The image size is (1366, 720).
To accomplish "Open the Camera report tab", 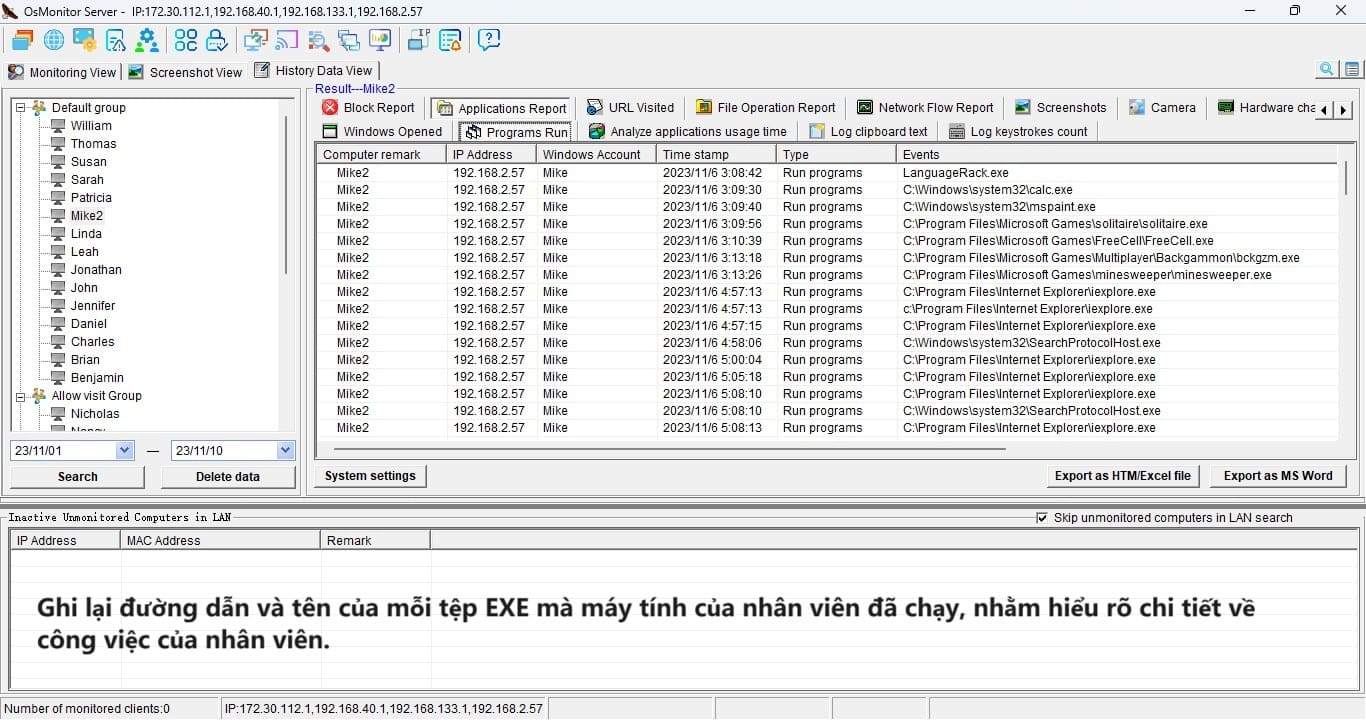I will click(x=1163, y=108).
